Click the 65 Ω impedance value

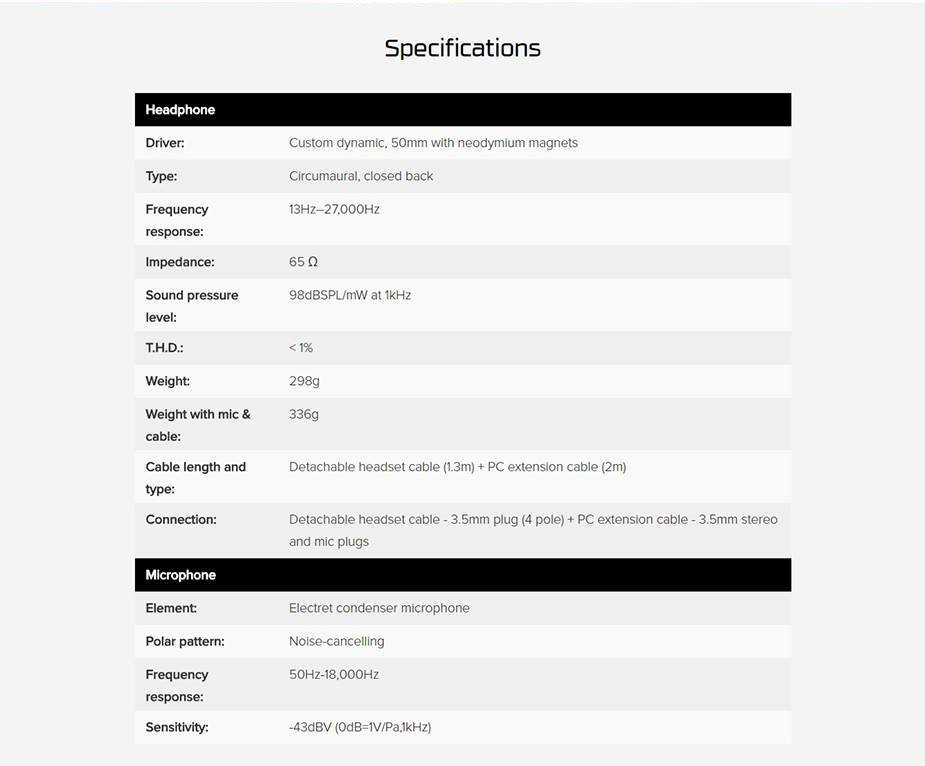[303, 262]
